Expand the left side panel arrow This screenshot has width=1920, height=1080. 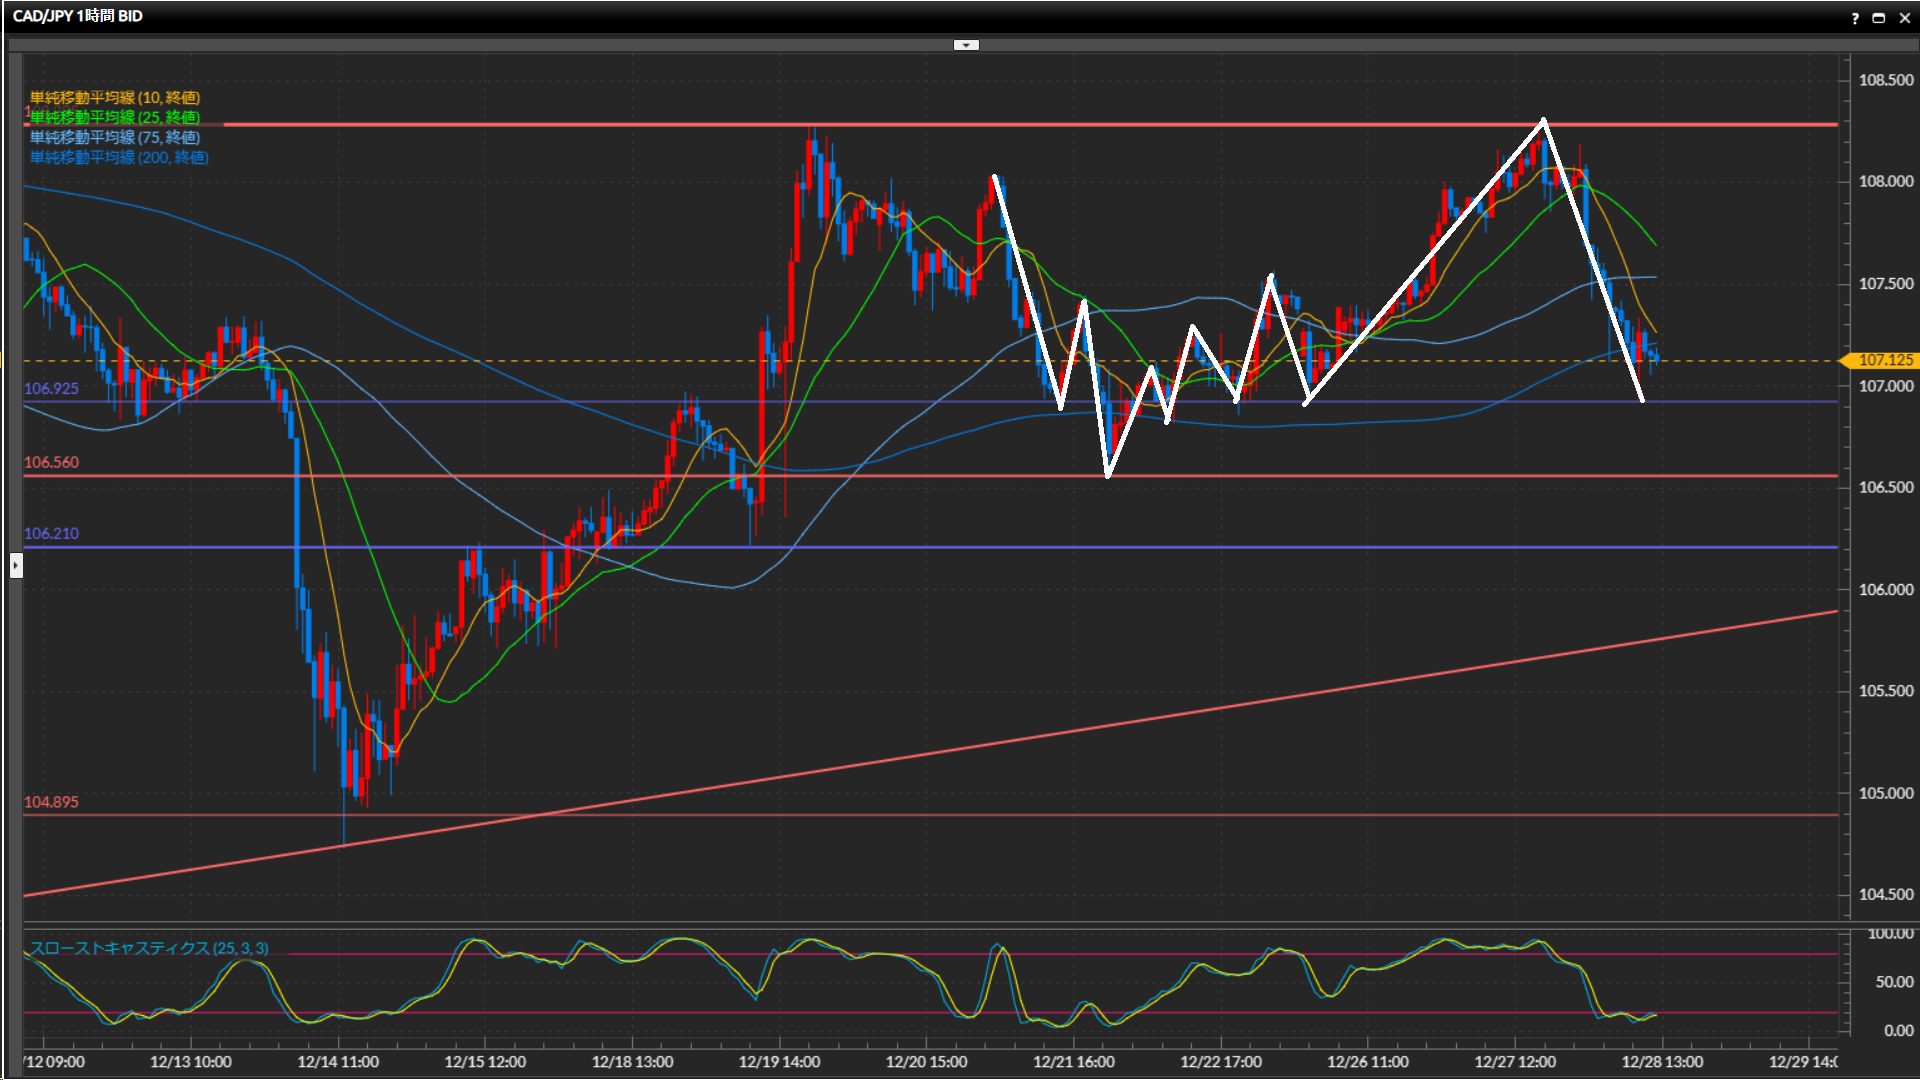[16, 566]
